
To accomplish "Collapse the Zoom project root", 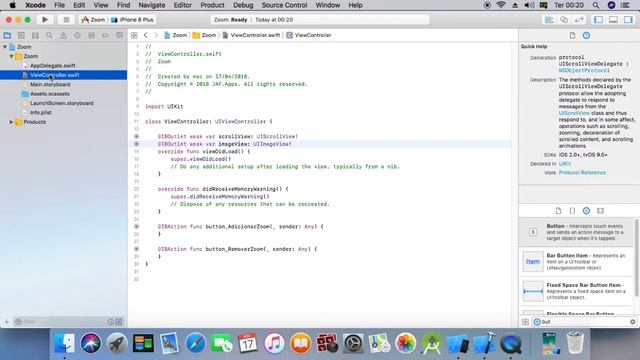I will pyautogui.click(x=5, y=47).
